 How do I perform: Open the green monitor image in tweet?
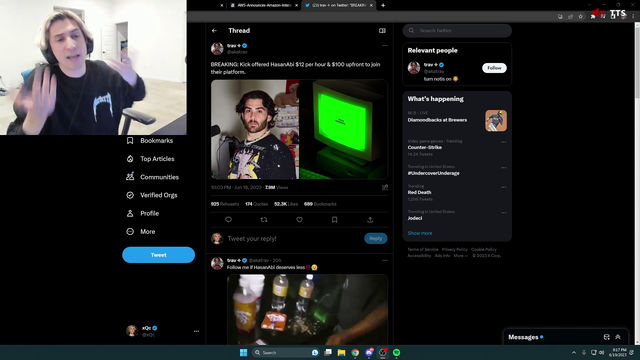(x=344, y=129)
